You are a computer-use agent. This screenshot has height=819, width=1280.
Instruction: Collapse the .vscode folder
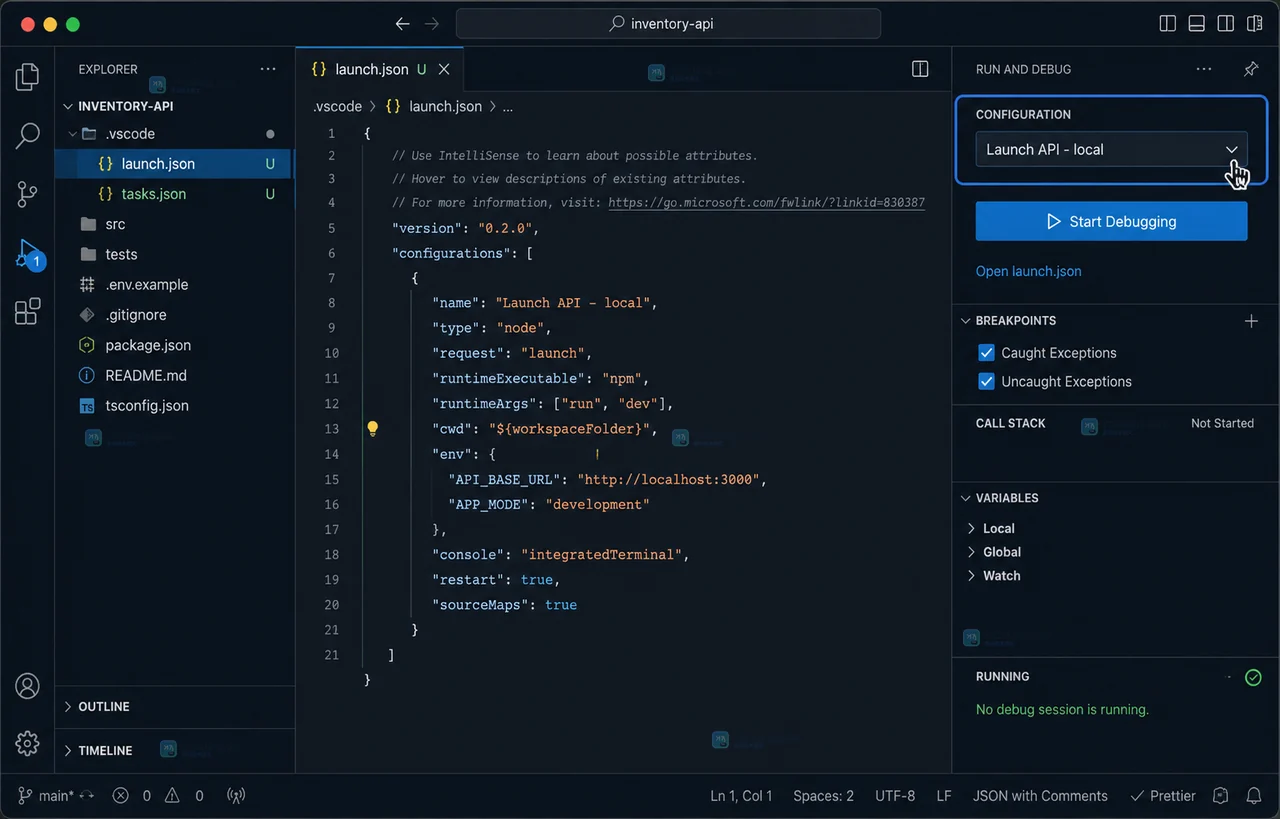73,134
